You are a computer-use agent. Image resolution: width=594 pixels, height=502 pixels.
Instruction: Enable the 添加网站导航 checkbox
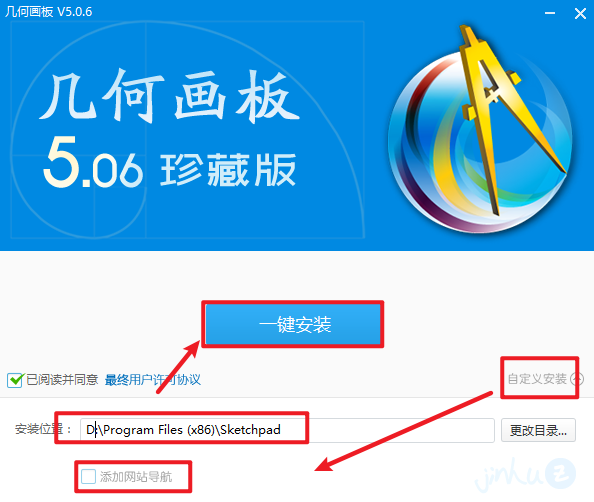click(x=88, y=477)
